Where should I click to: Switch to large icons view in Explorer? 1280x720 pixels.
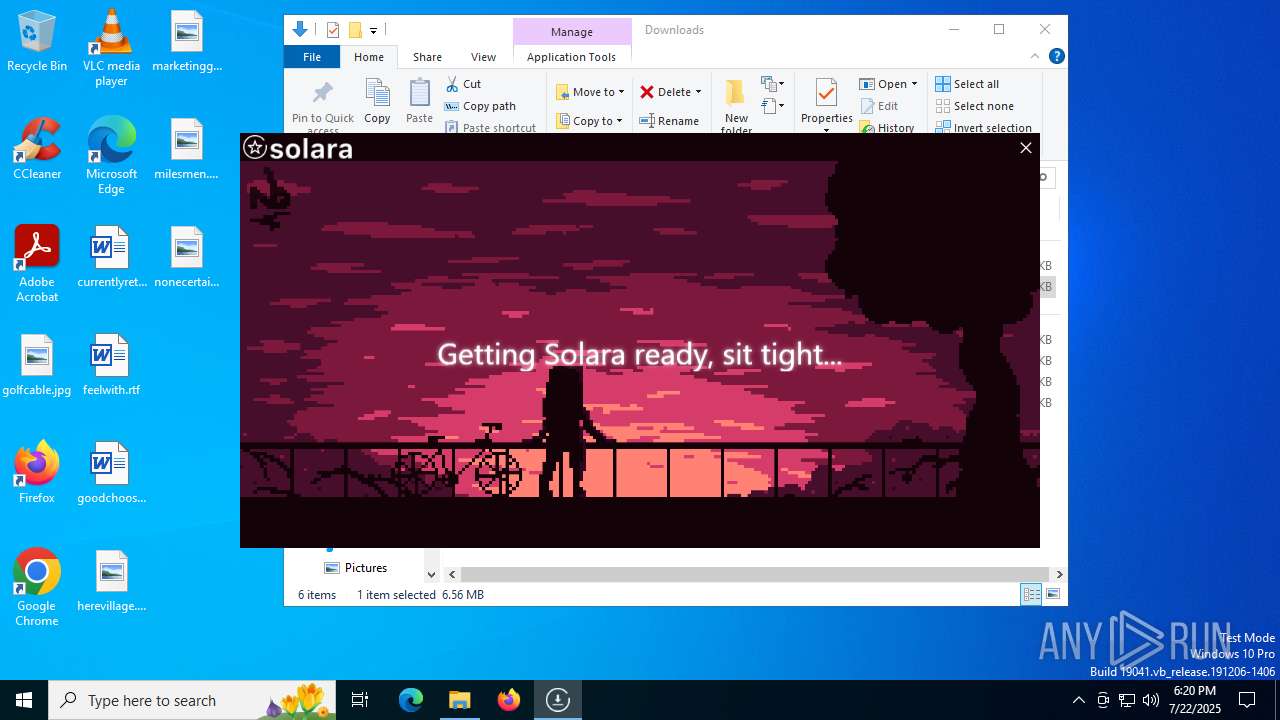(x=1053, y=594)
